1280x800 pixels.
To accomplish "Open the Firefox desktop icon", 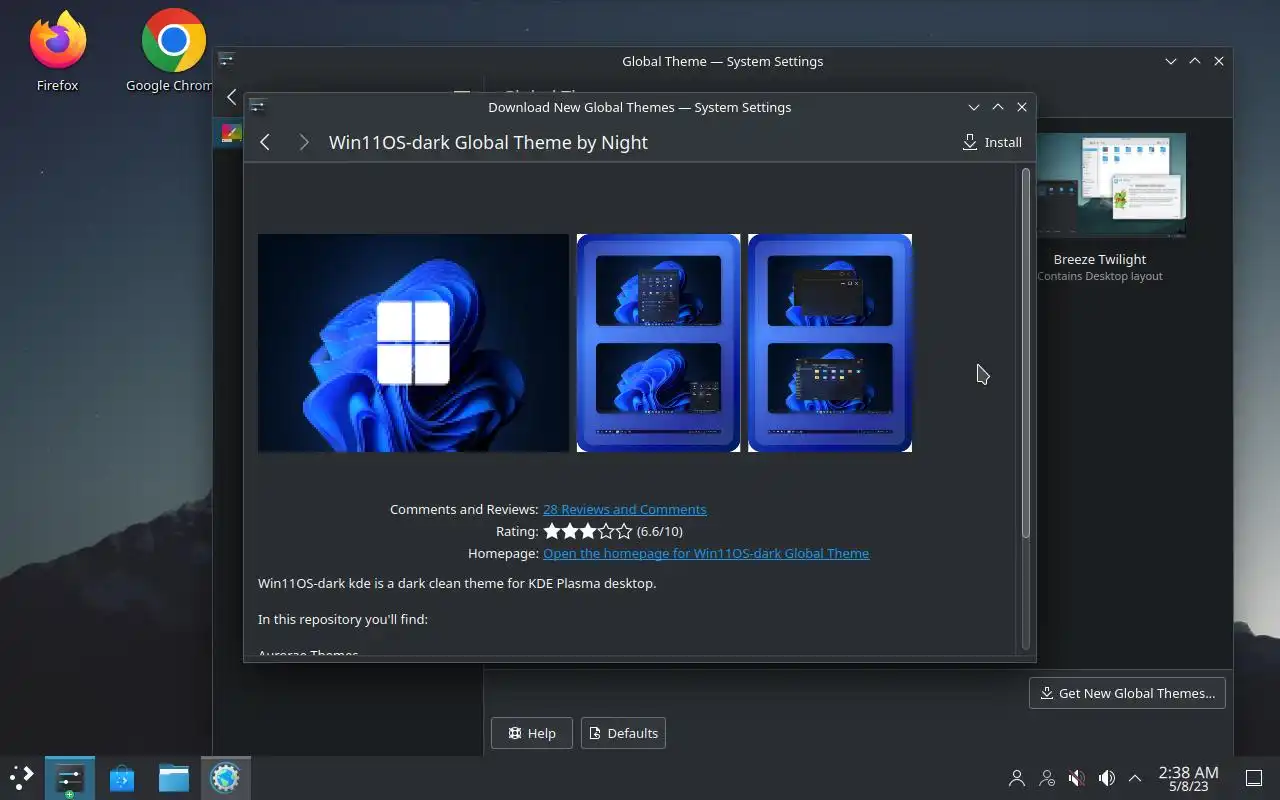I will pyautogui.click(x=57, y=52).
